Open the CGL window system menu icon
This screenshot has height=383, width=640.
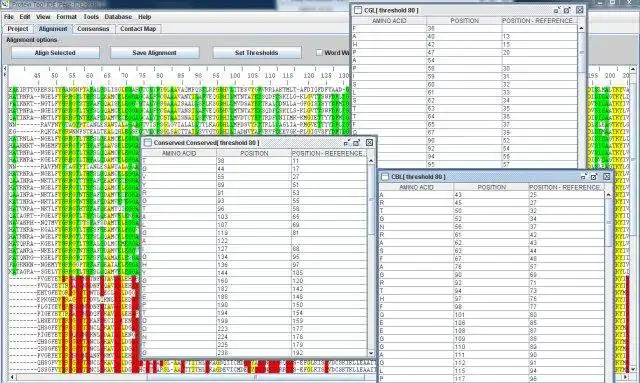point(358,10)
